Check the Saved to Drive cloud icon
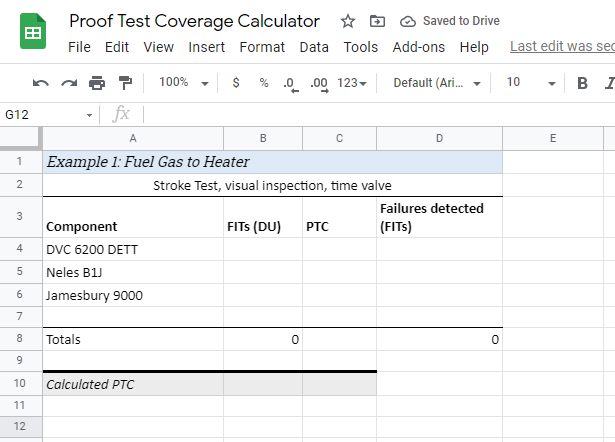Viewport: 615px width, 442px height. click(x=408, y=21)
